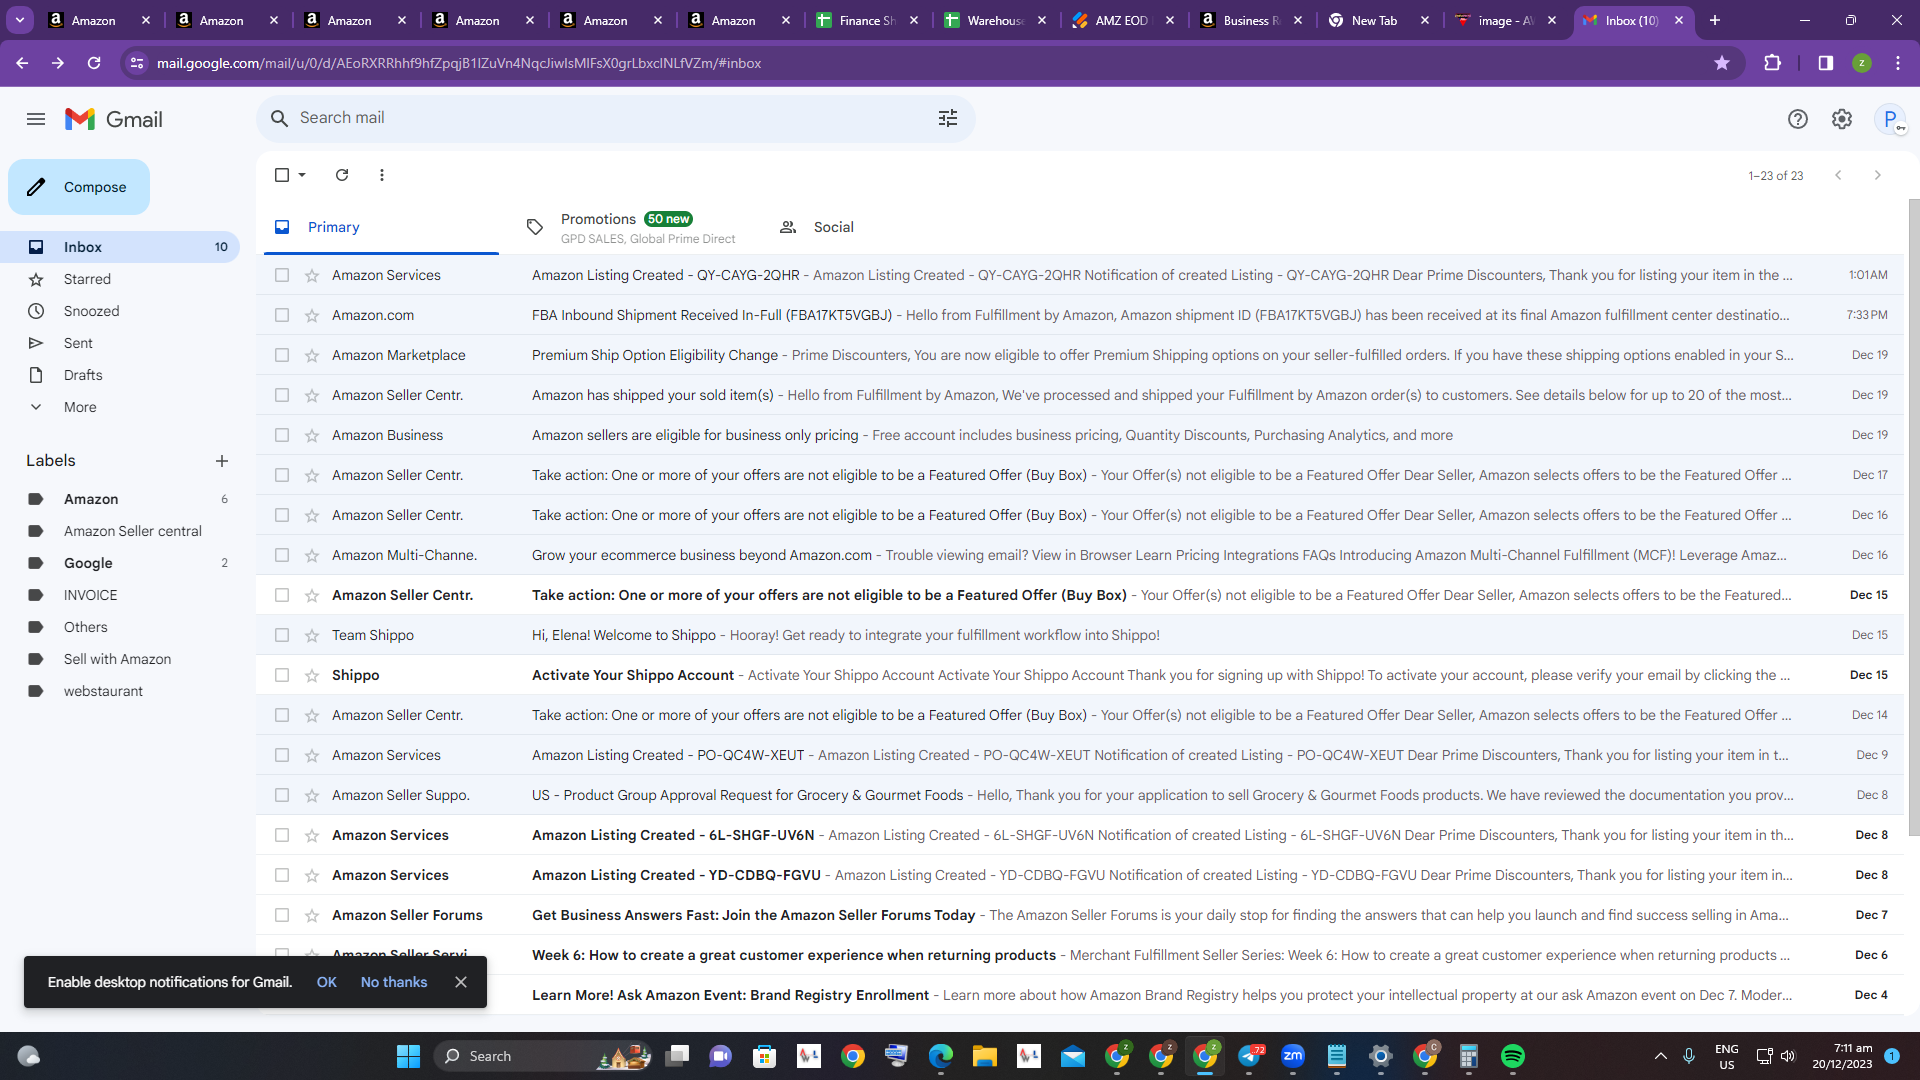Viewport: 1920px width, 1080px height.
Task: Open 'Amazon has shipped your sold item(s)' email
Action: pos(1080,395)
